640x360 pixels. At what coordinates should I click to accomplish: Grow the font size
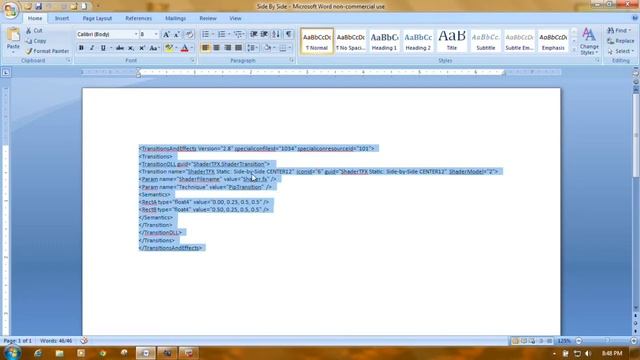coord(166,34)
